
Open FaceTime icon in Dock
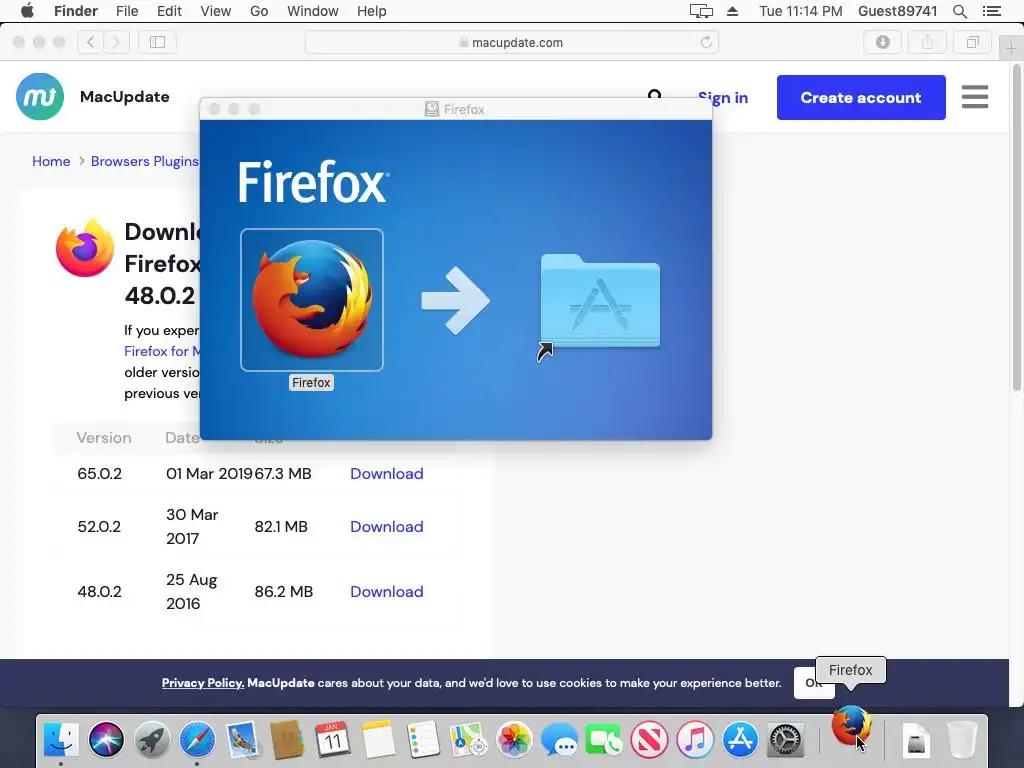coord(604,740)
